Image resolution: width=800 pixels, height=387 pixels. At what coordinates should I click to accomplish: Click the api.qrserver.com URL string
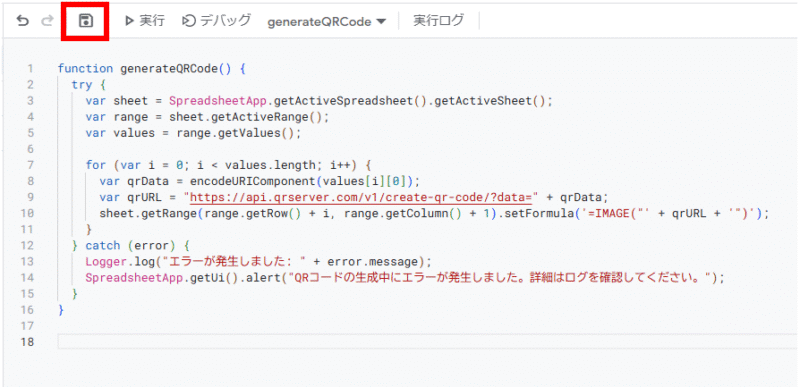(x=361, y=197)
